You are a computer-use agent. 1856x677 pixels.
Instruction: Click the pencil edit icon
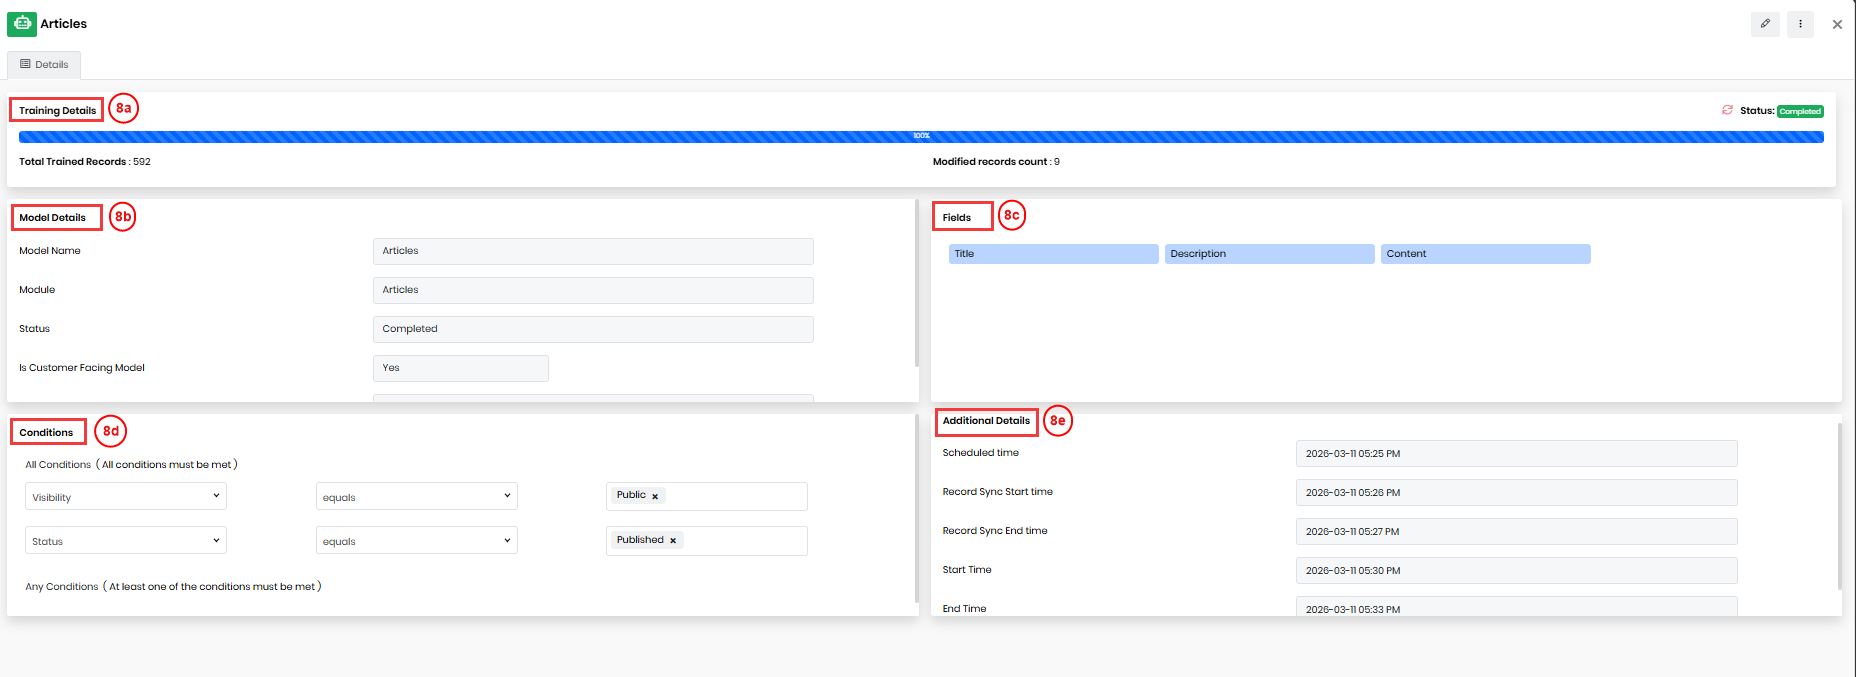point(1765,24)
